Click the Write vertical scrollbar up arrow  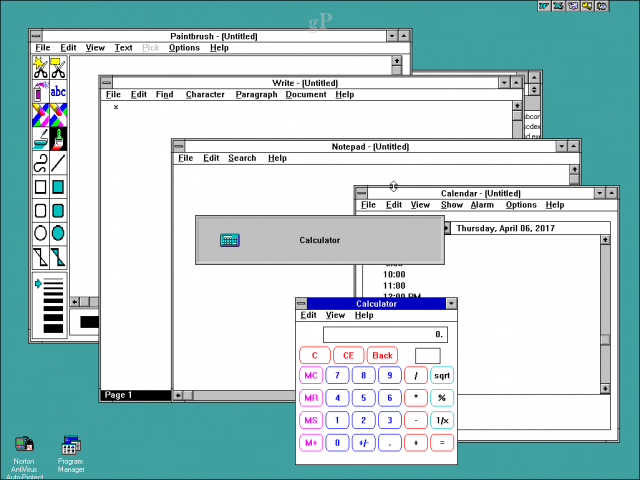(517, 106)
